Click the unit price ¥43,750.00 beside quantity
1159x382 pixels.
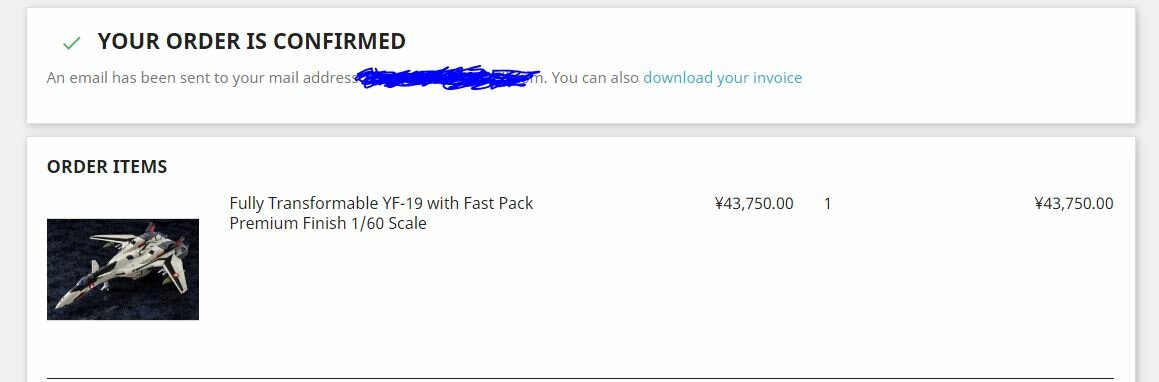click(754, 203)
